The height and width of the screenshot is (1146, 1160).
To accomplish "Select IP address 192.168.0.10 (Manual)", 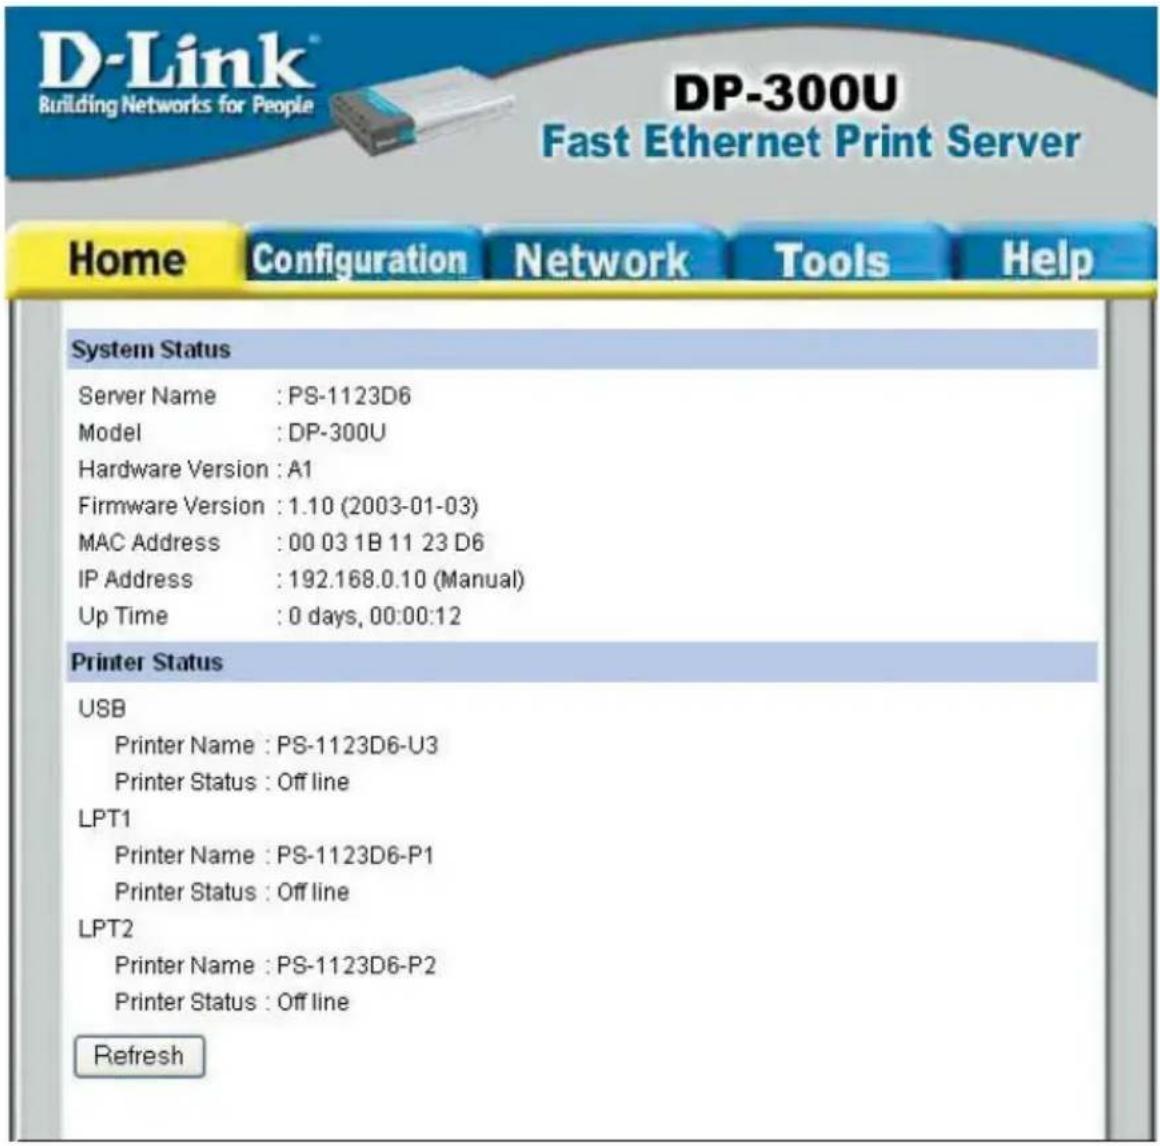I will click(406, 579).
